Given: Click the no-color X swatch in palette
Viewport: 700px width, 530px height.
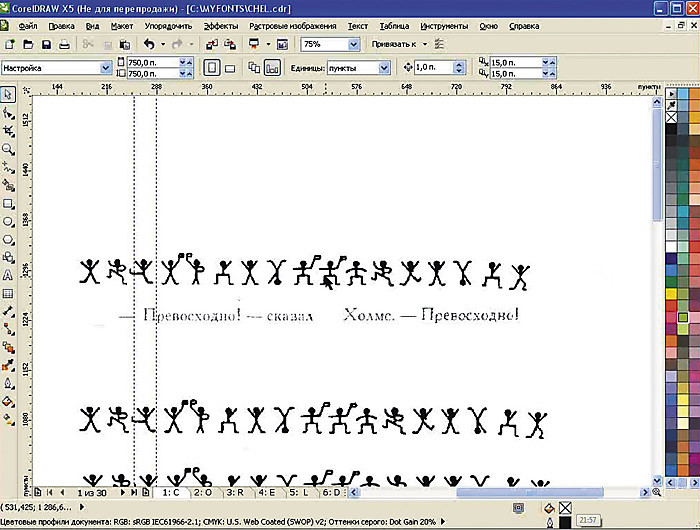Looking at the screenshot, I should click(x=671, y=117).
